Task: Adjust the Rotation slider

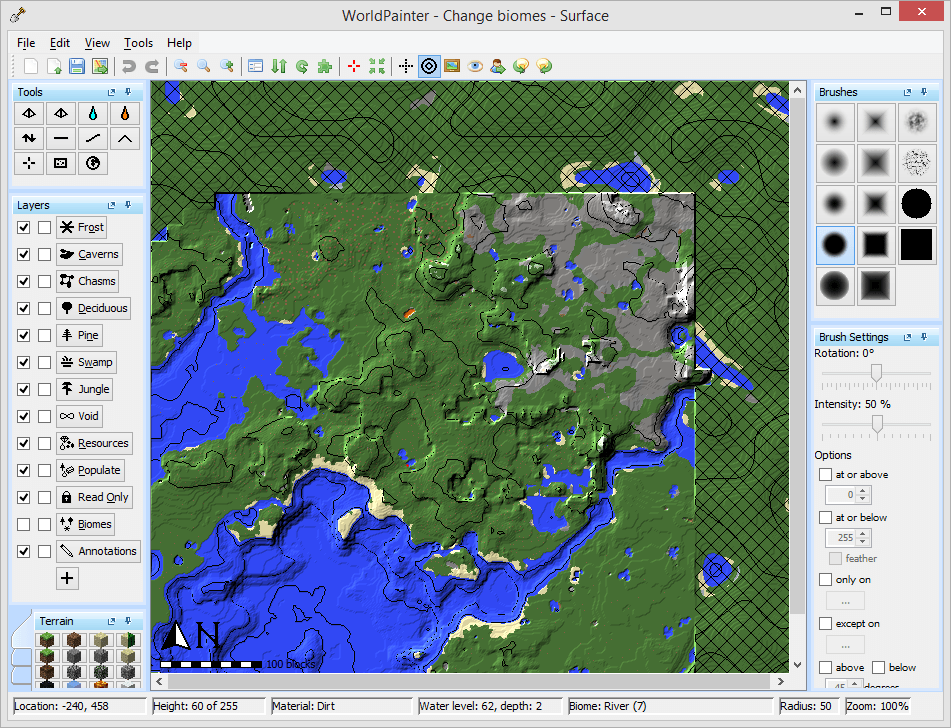Action: 876,373
